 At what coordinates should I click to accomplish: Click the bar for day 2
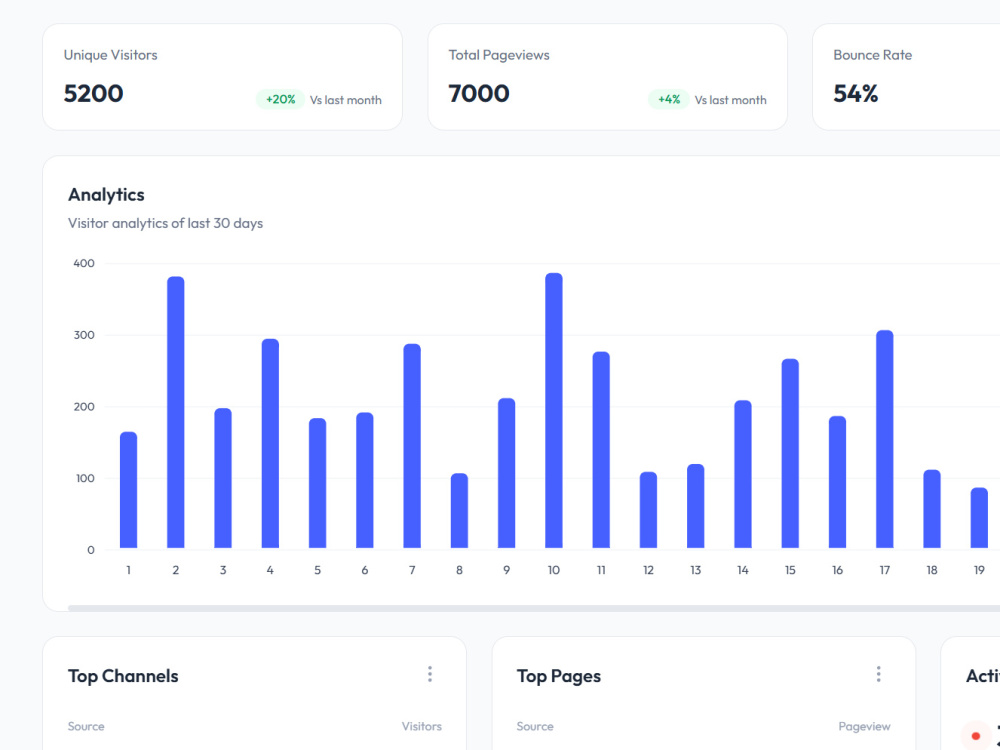point(175,412)
